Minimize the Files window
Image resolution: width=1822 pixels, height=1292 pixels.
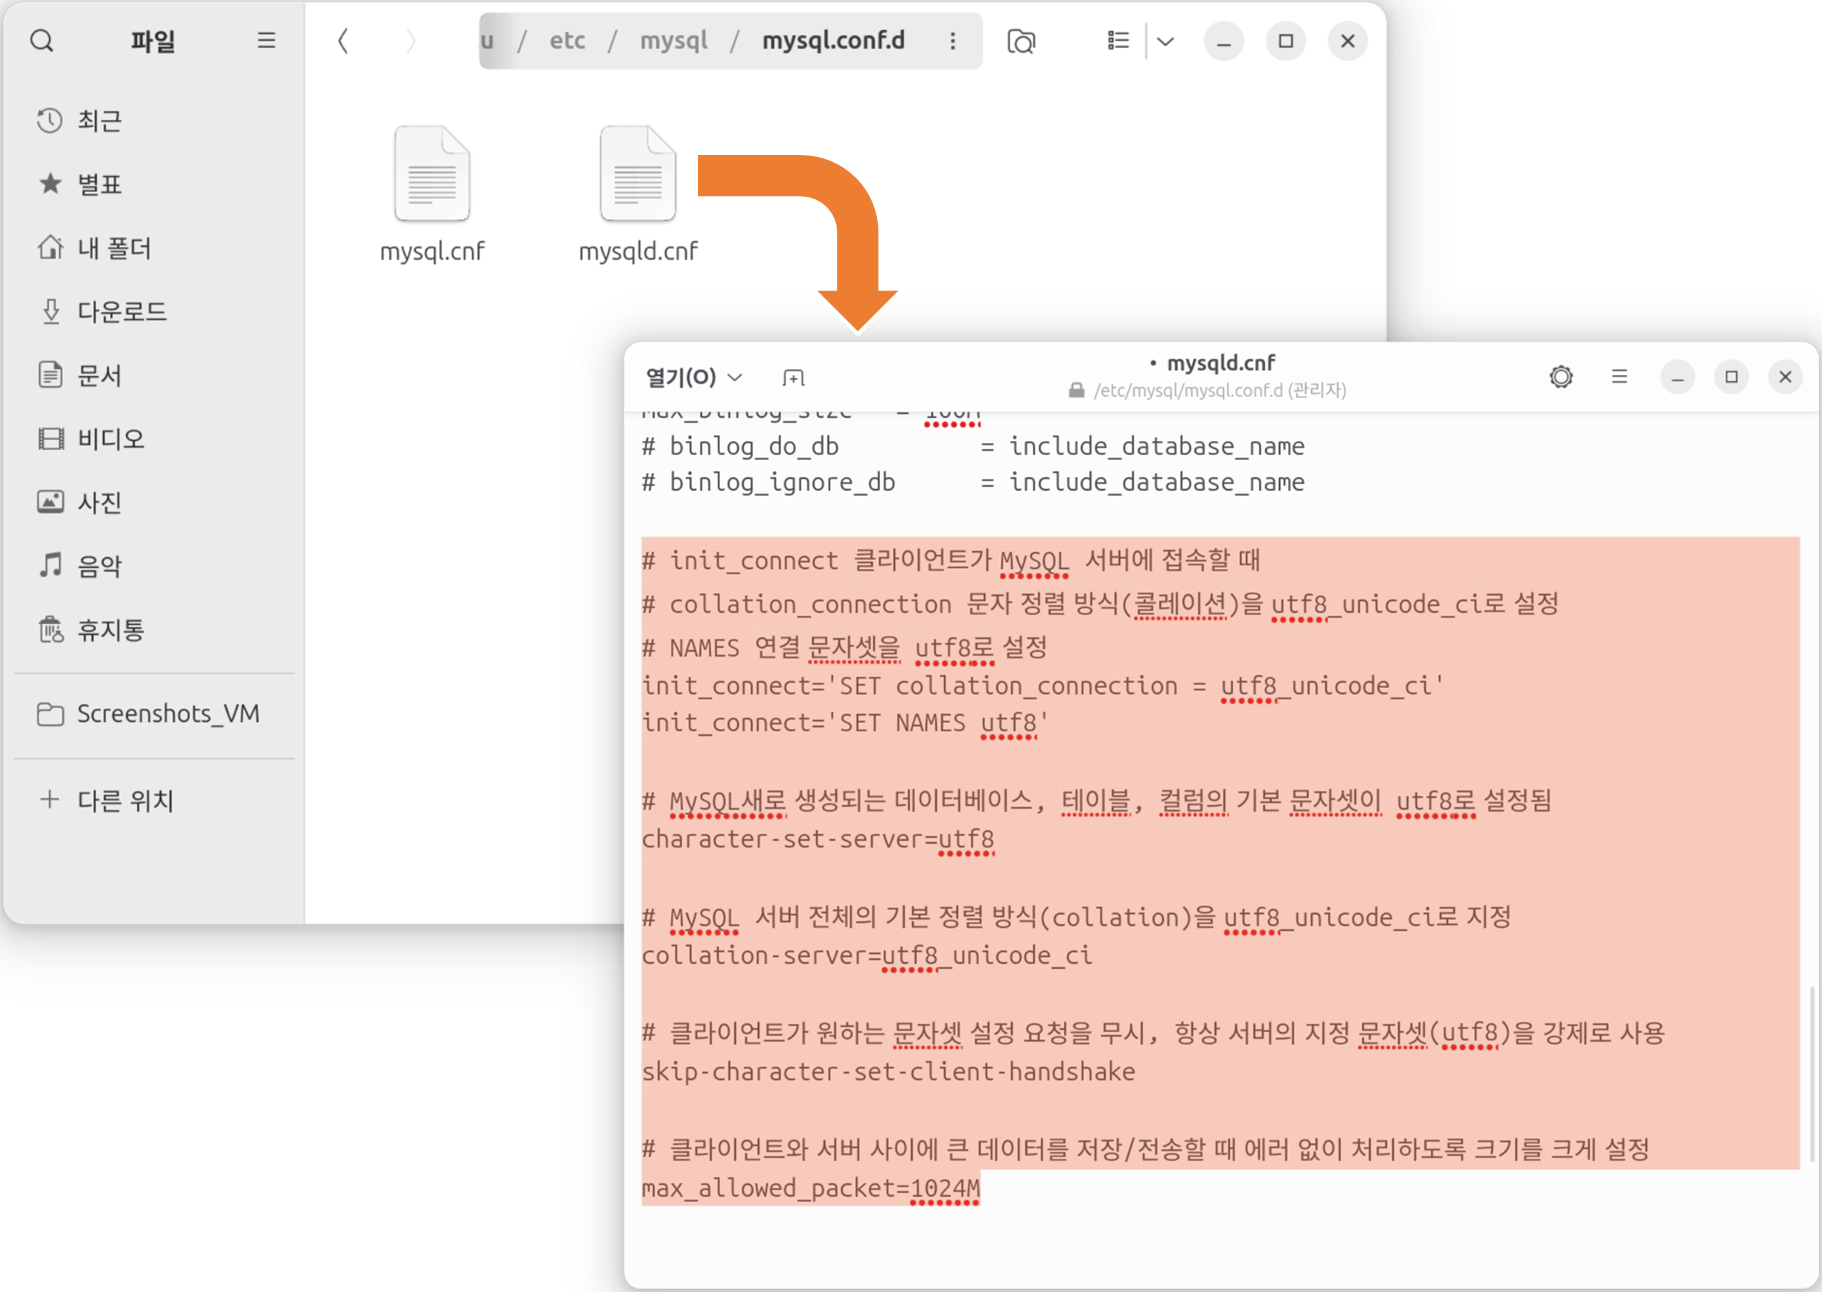coord(1223,41)
